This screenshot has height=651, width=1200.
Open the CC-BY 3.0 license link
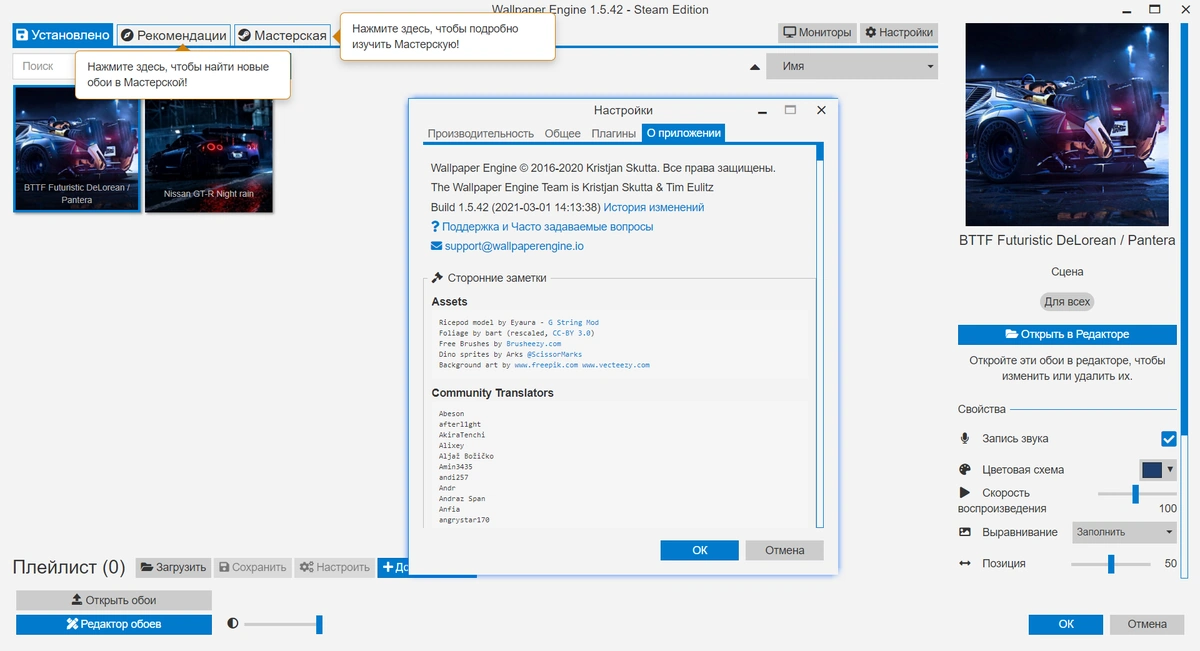tap(573, 333)
